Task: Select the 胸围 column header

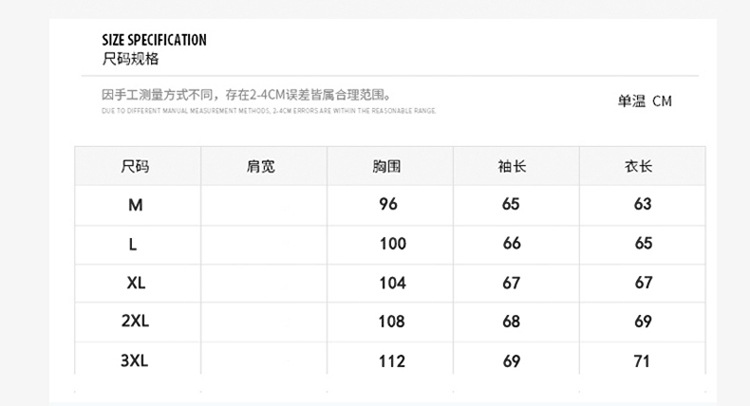Action: pyautogui.click(x=387, y=166)
